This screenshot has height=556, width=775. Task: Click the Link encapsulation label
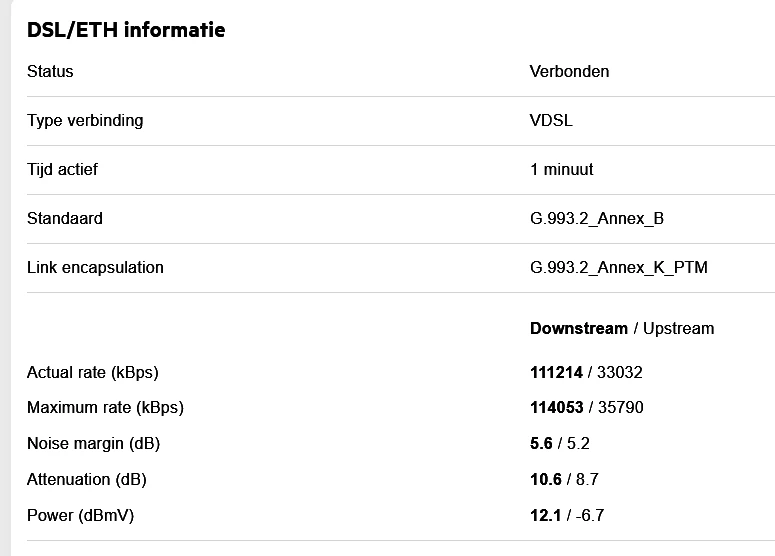tap(95, 267)
